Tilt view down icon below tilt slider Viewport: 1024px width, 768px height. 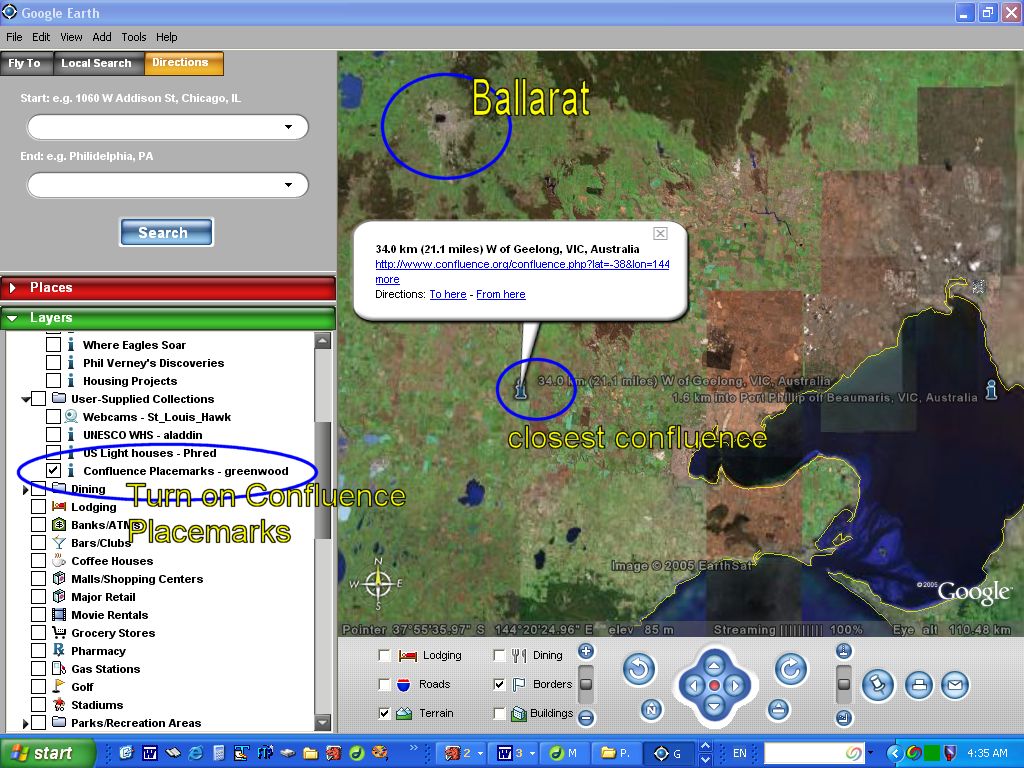tap(844, 718)
